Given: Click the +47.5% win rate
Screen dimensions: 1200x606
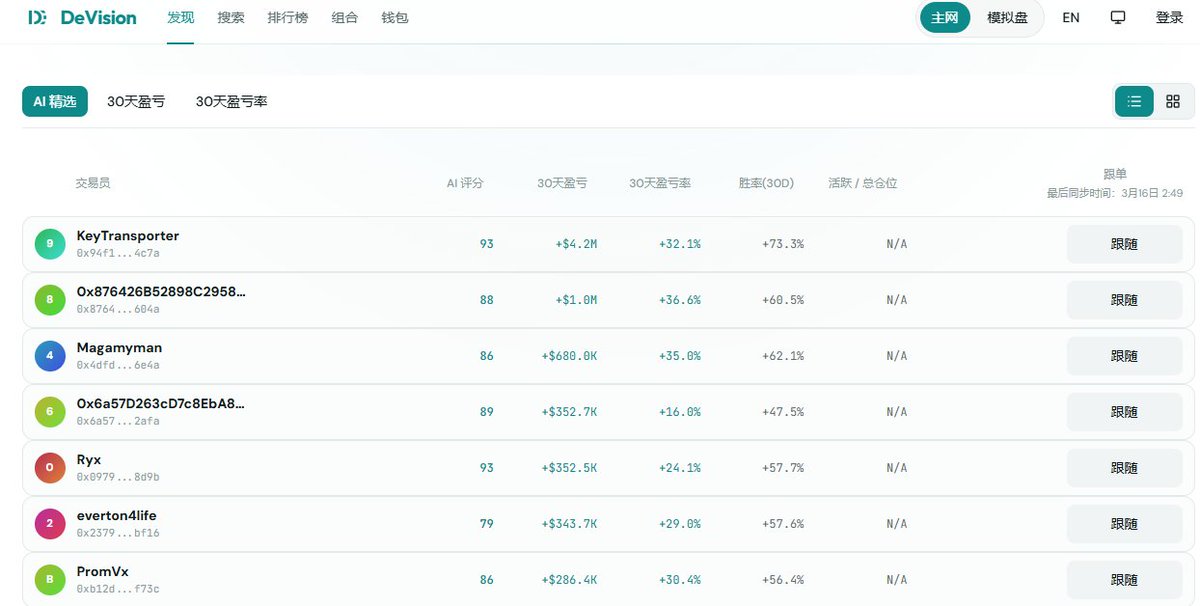Looking at the screenshot, I should click(x=783, y=412).
